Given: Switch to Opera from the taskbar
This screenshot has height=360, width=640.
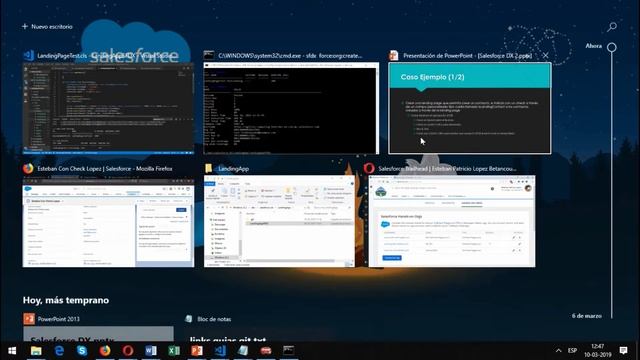Looking at the screenshot, I should (x=128, y=351).
